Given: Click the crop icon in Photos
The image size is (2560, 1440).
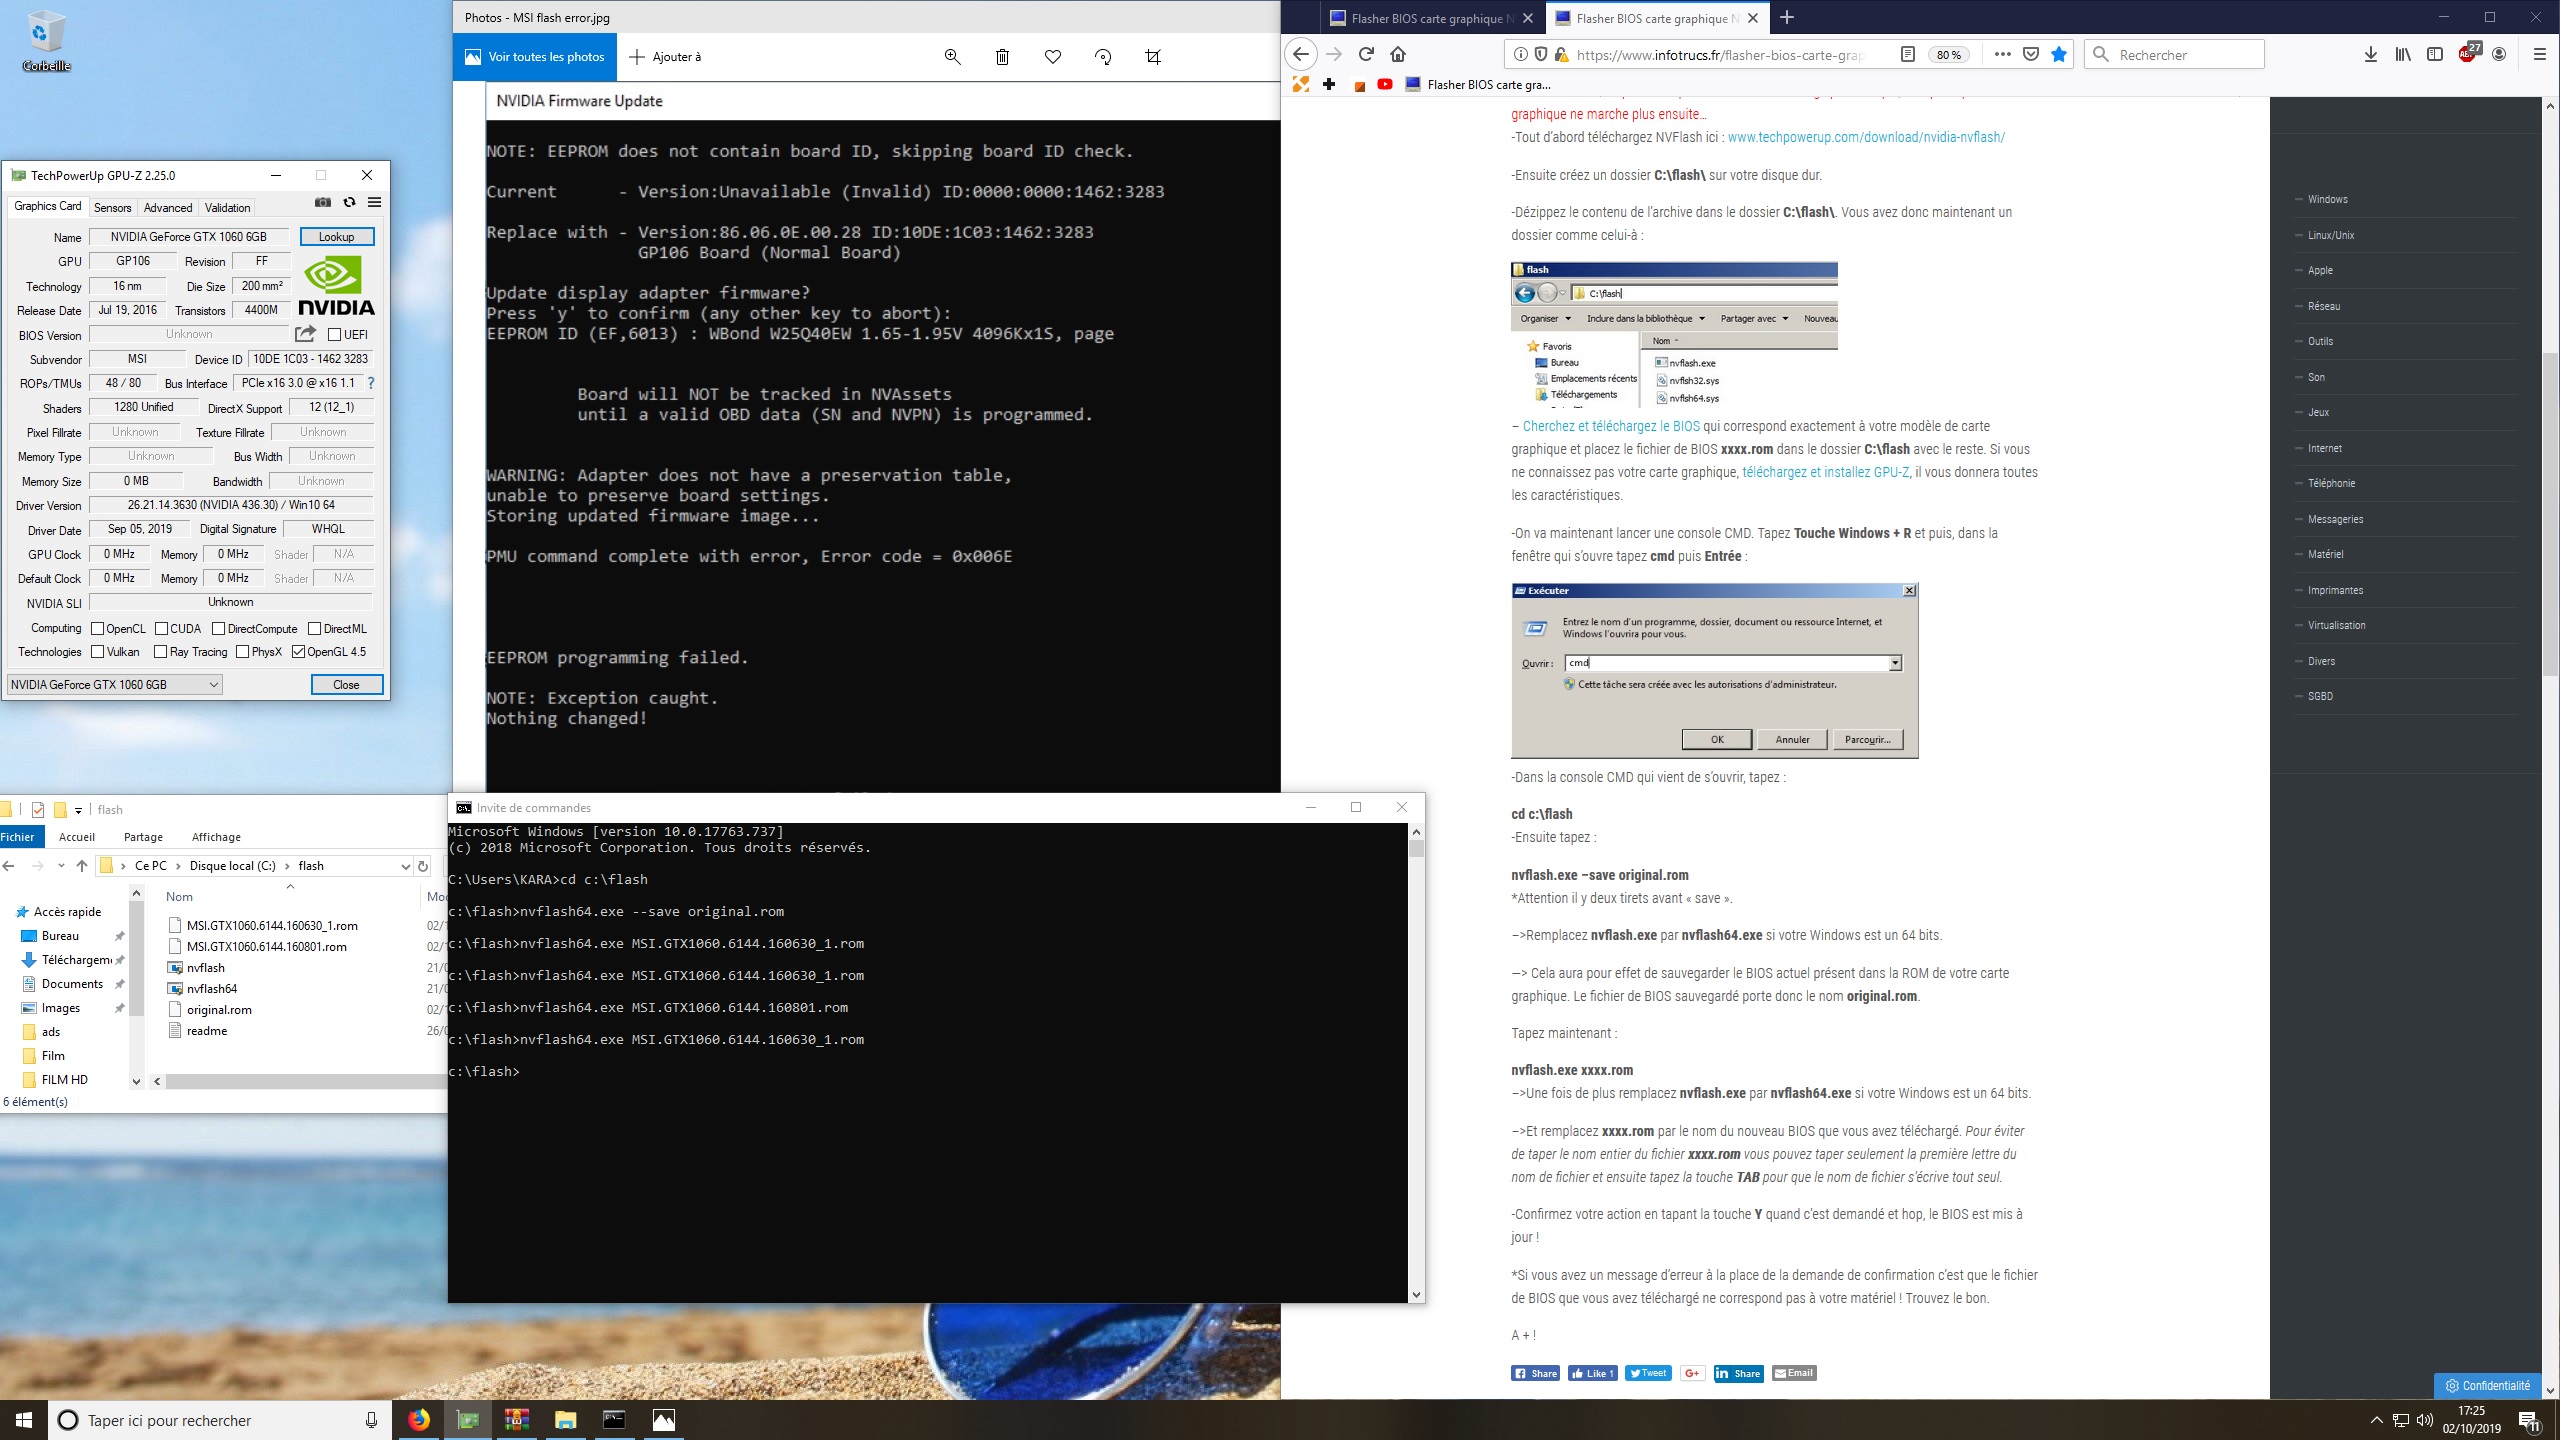Looking at the screenshot, I should pyautogui.click(x=1153, y=57).
